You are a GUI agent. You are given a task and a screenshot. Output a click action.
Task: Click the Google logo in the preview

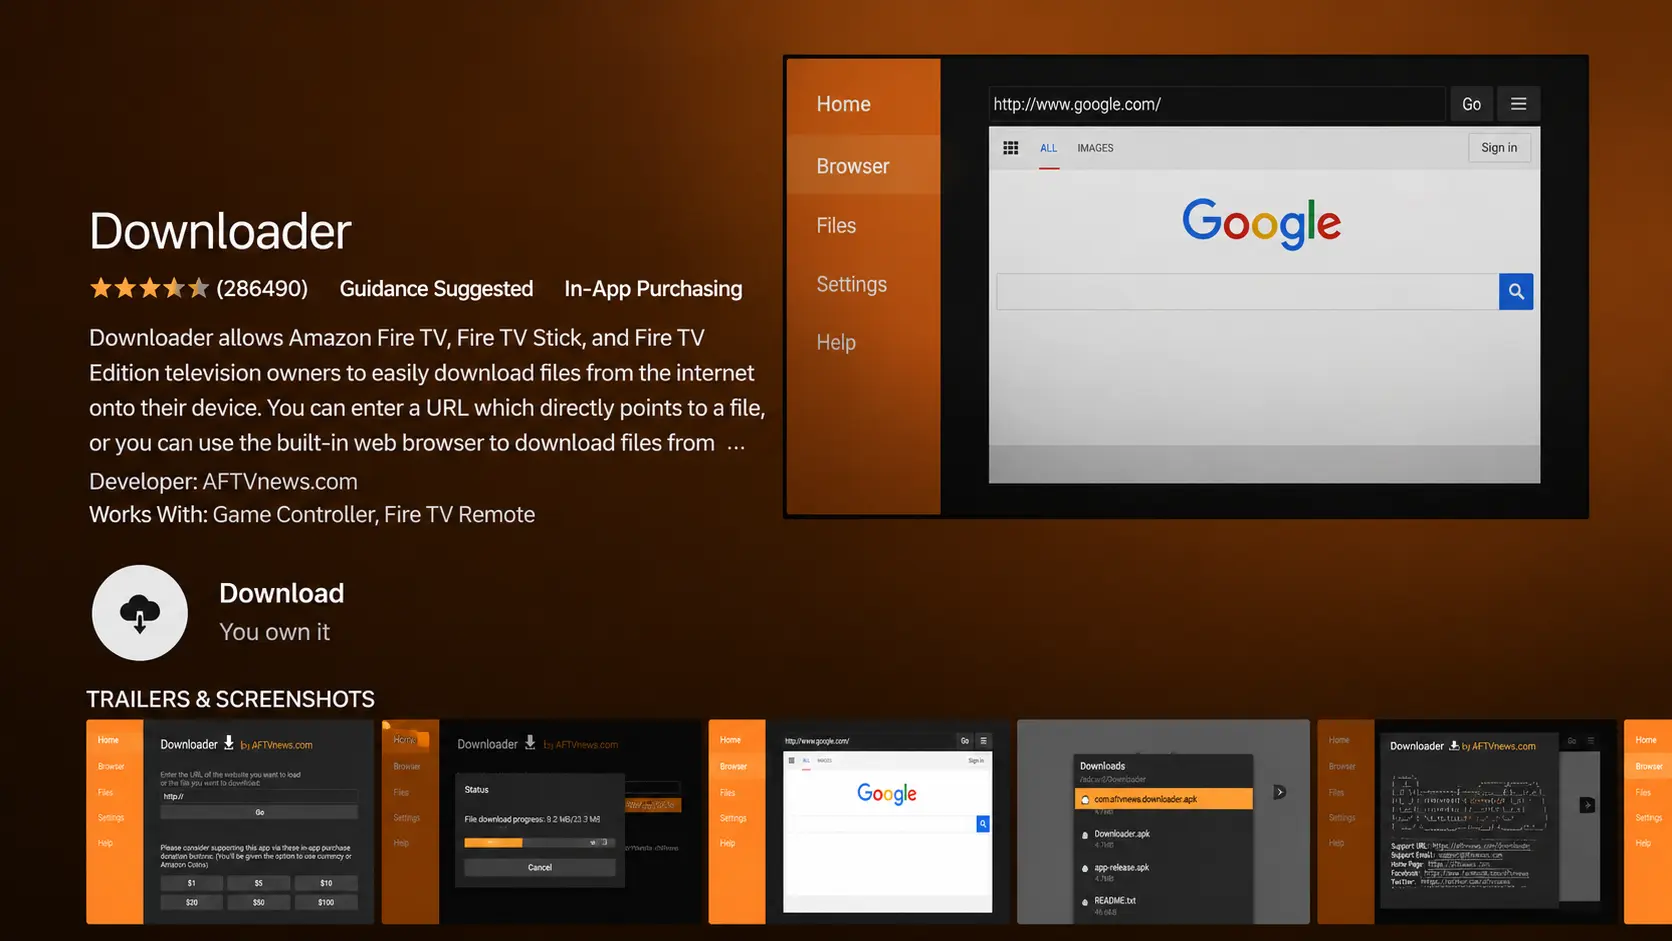click(x=1261, y=222)
